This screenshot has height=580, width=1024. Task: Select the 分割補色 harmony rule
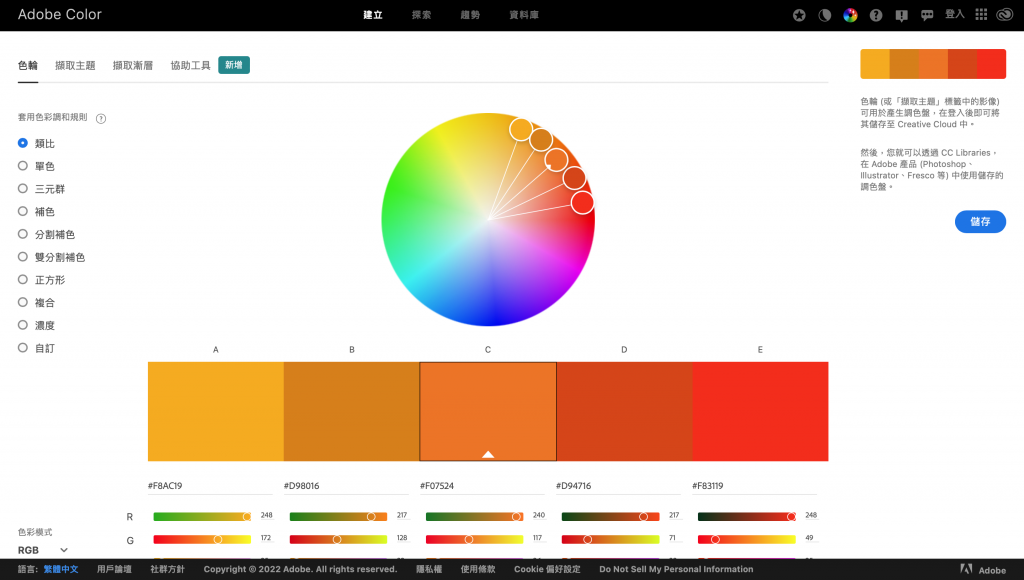pyautogui.click(x=46, y=234)
